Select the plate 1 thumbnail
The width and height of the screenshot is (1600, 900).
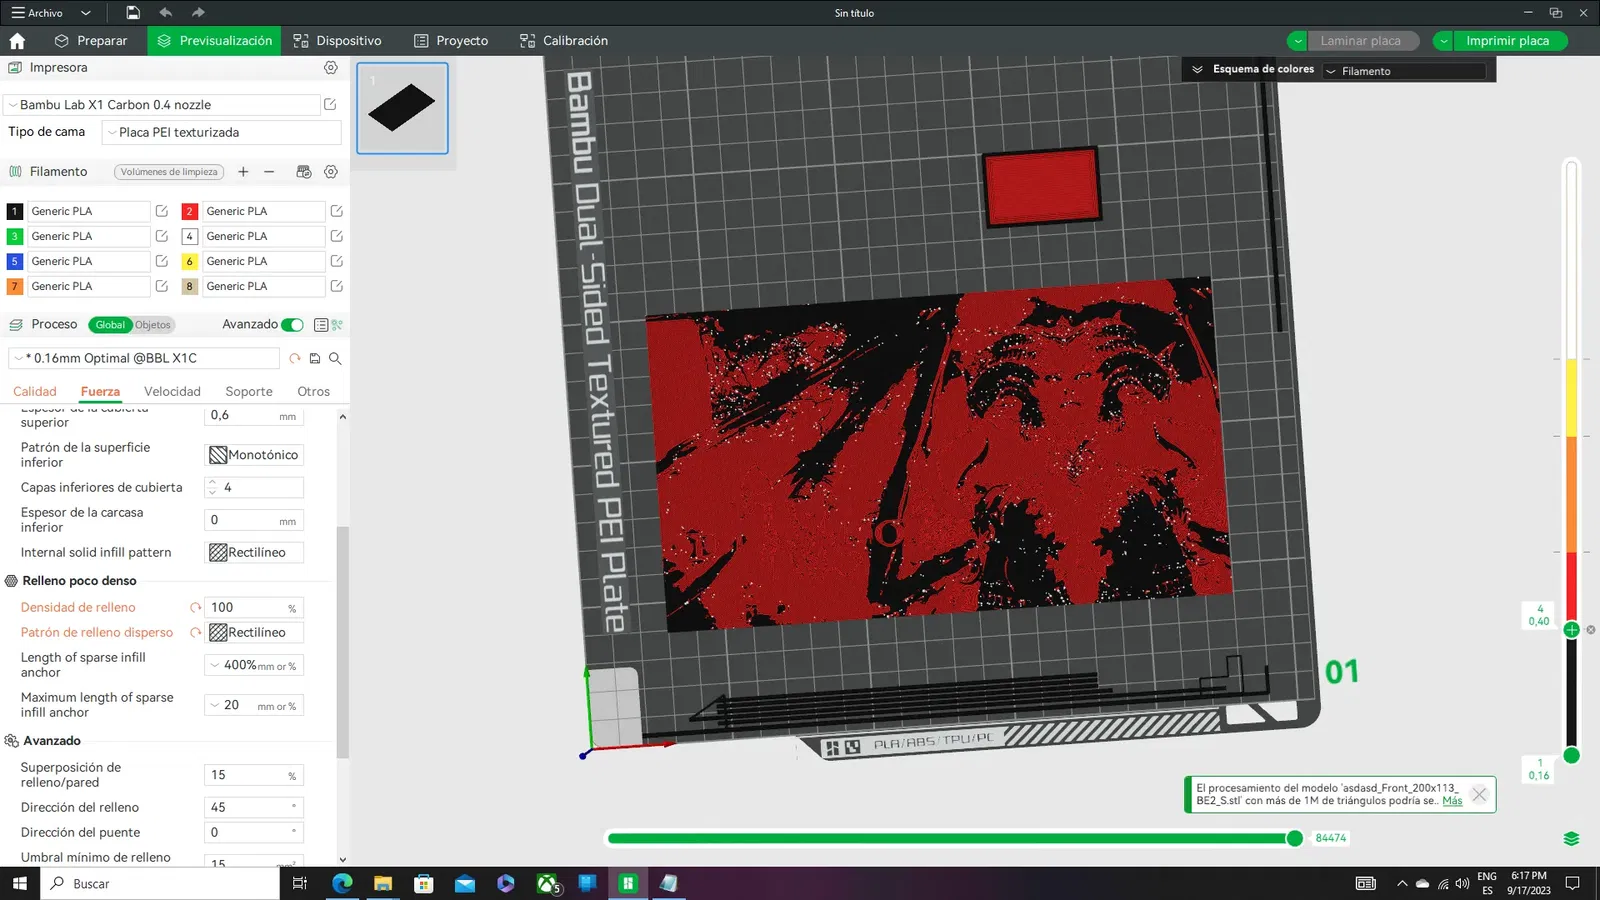402,108
